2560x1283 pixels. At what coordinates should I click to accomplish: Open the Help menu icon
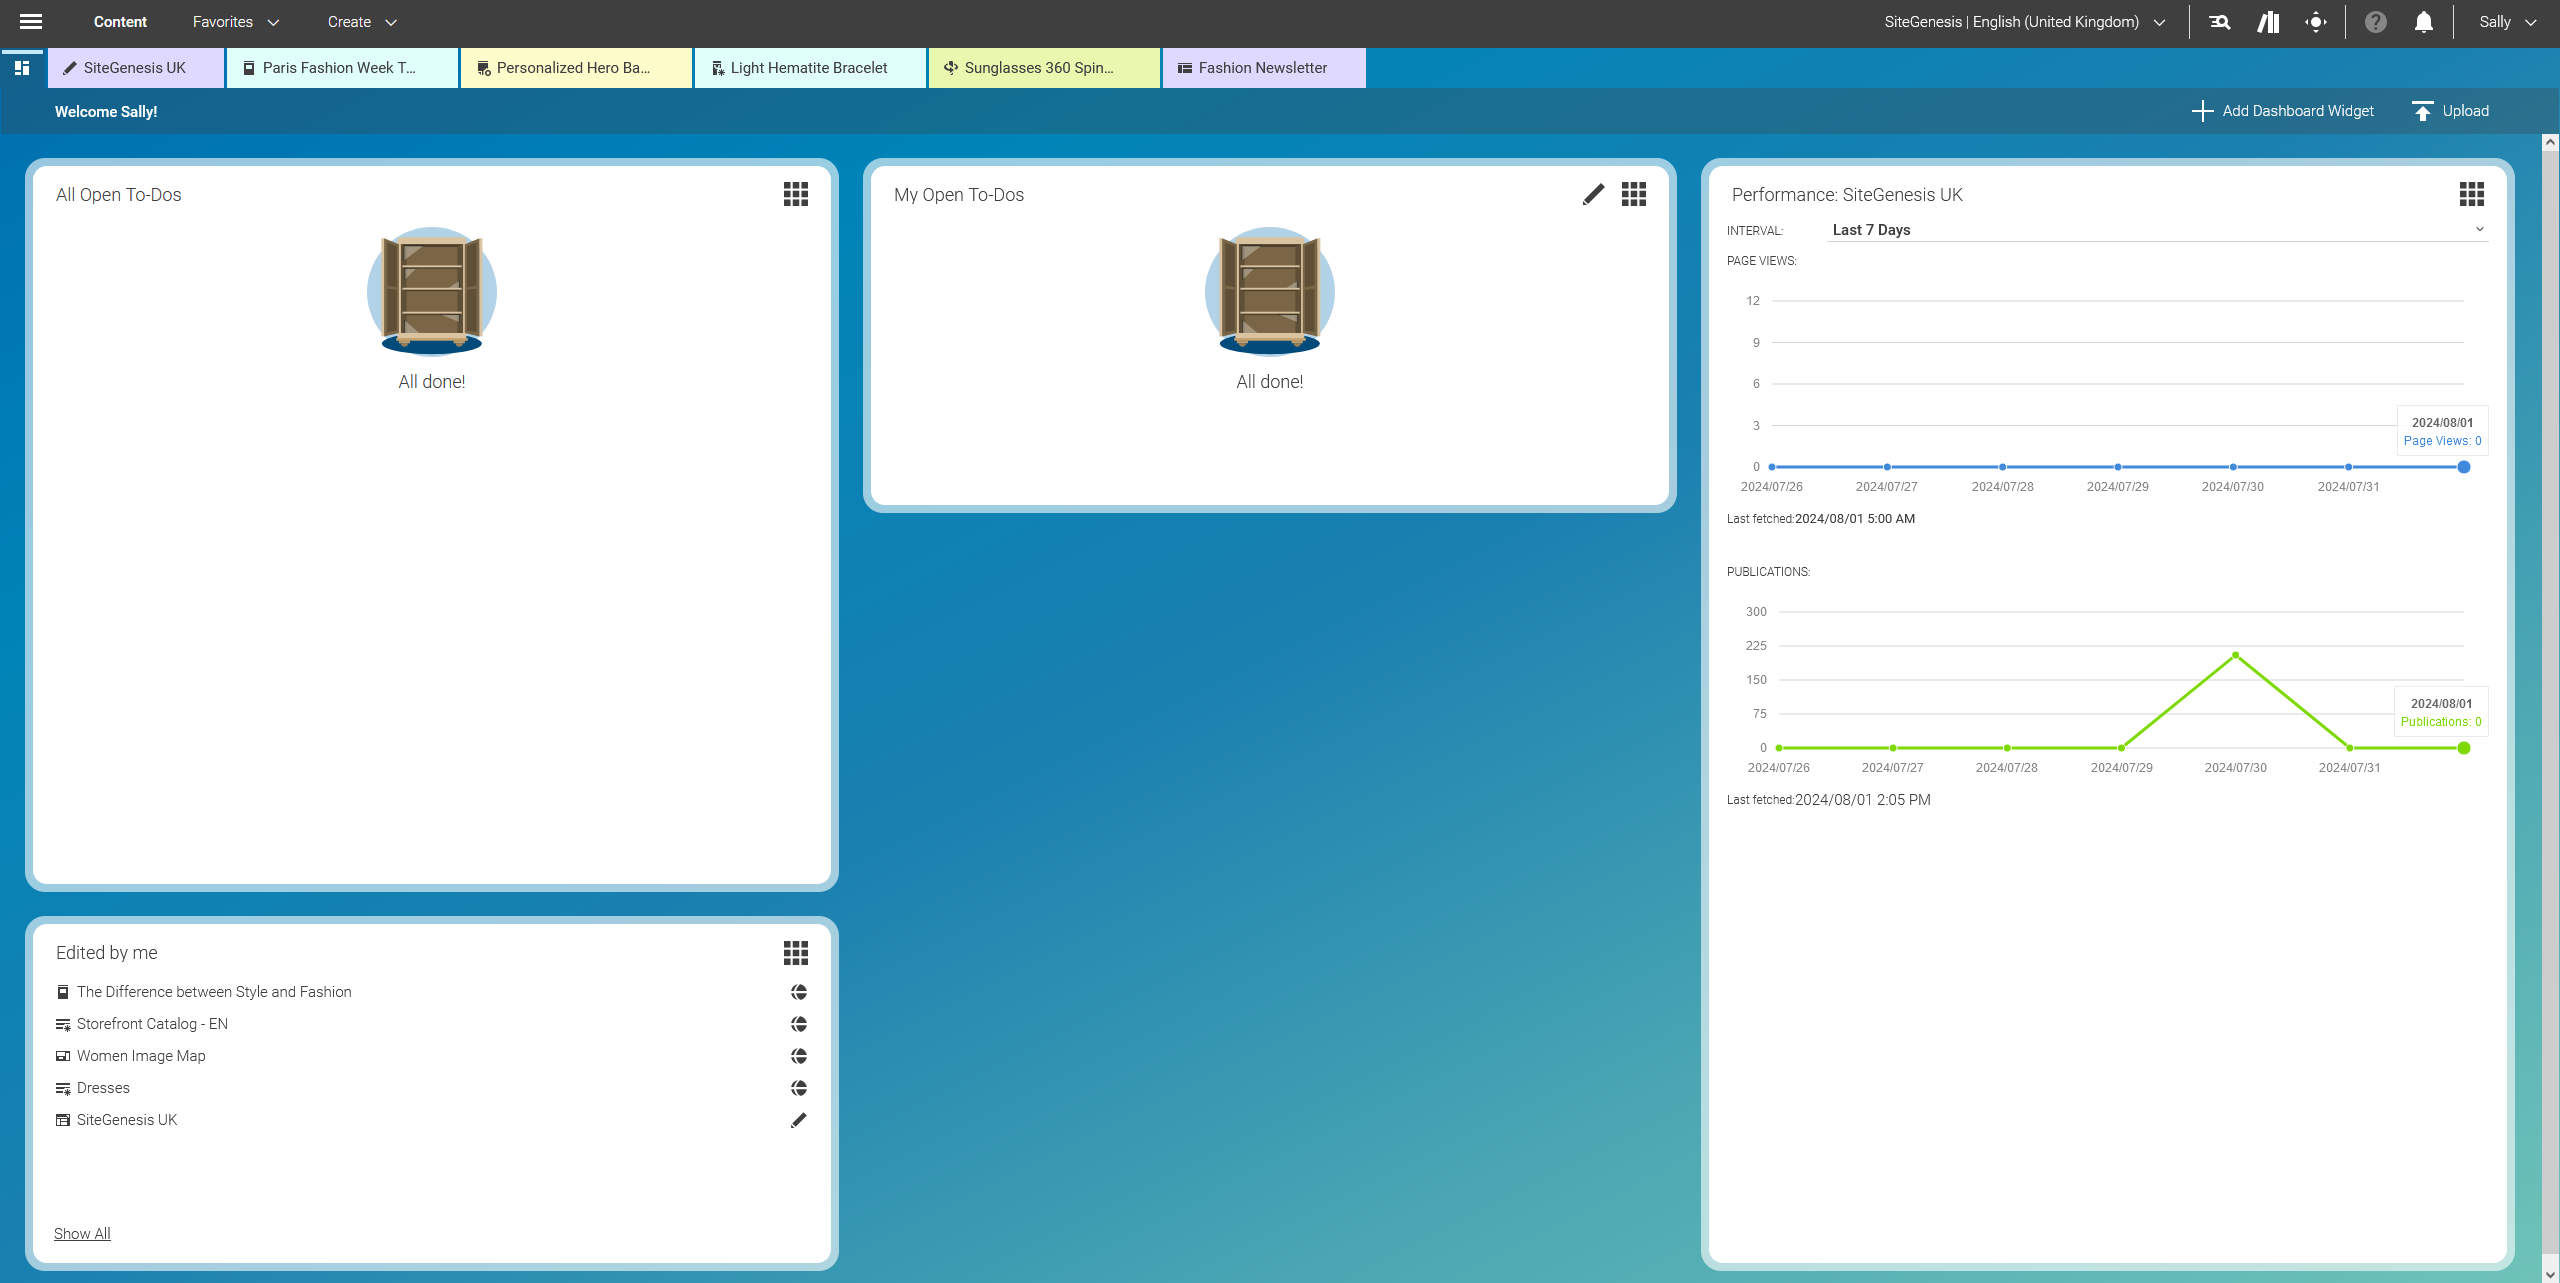2375,21
